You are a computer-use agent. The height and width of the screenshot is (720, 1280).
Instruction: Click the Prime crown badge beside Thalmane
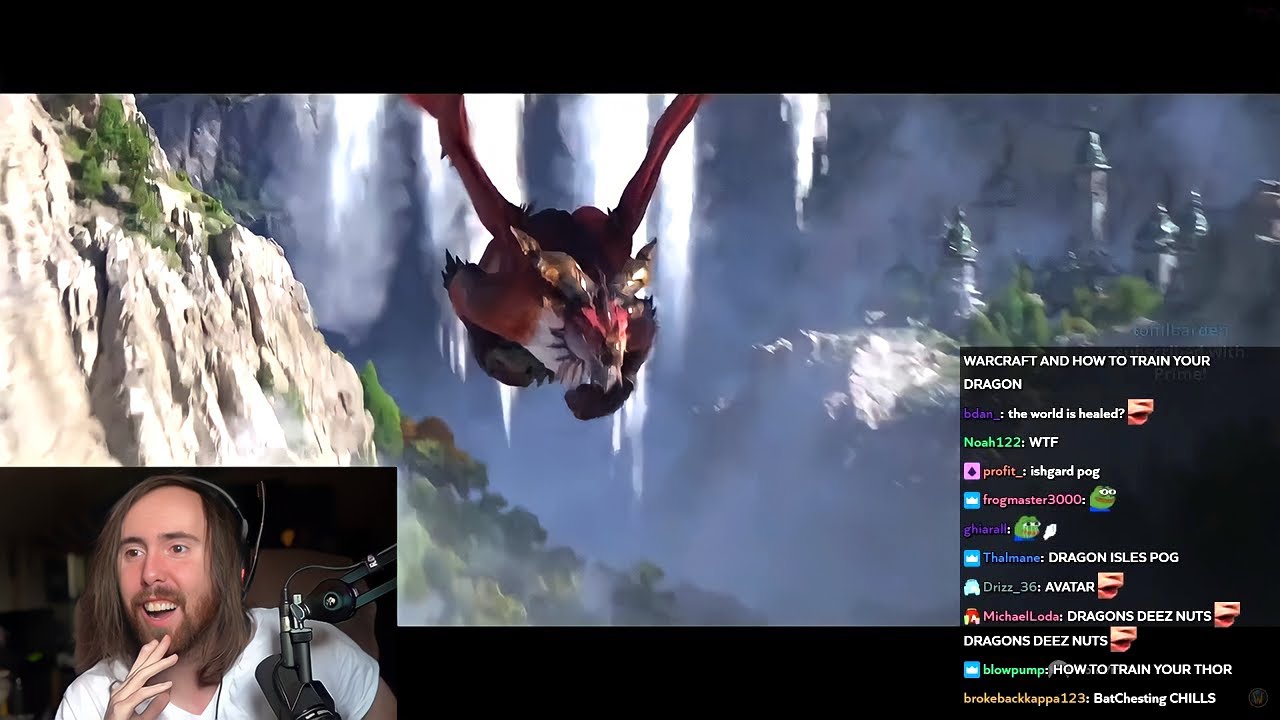click(971, 558)
